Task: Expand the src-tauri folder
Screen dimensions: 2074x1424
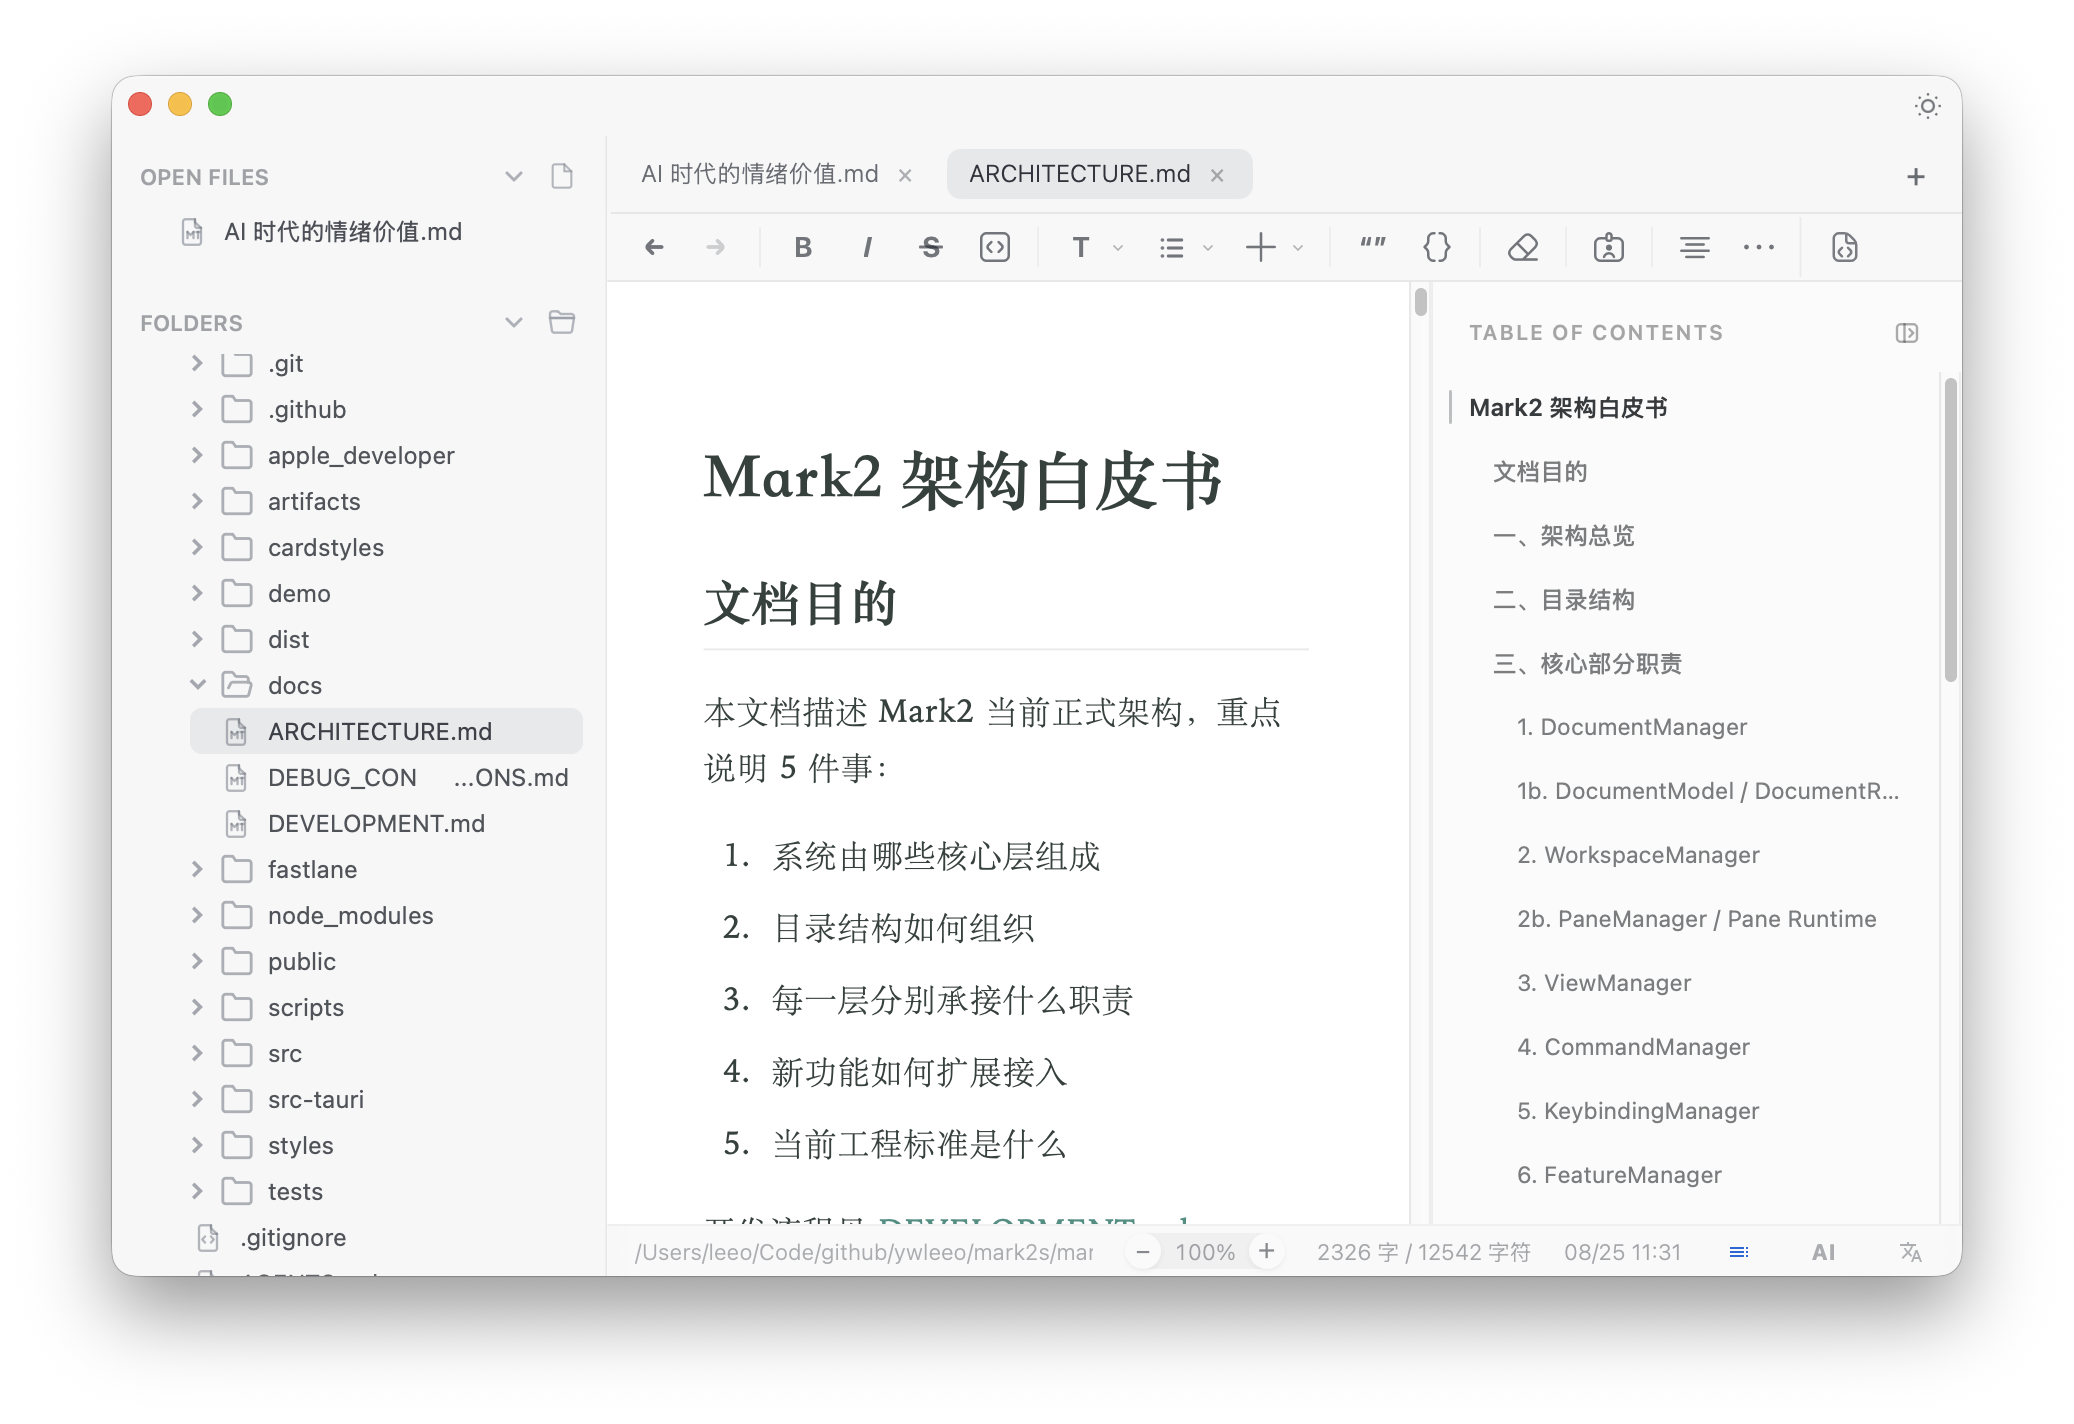Action: [197, 1099]
